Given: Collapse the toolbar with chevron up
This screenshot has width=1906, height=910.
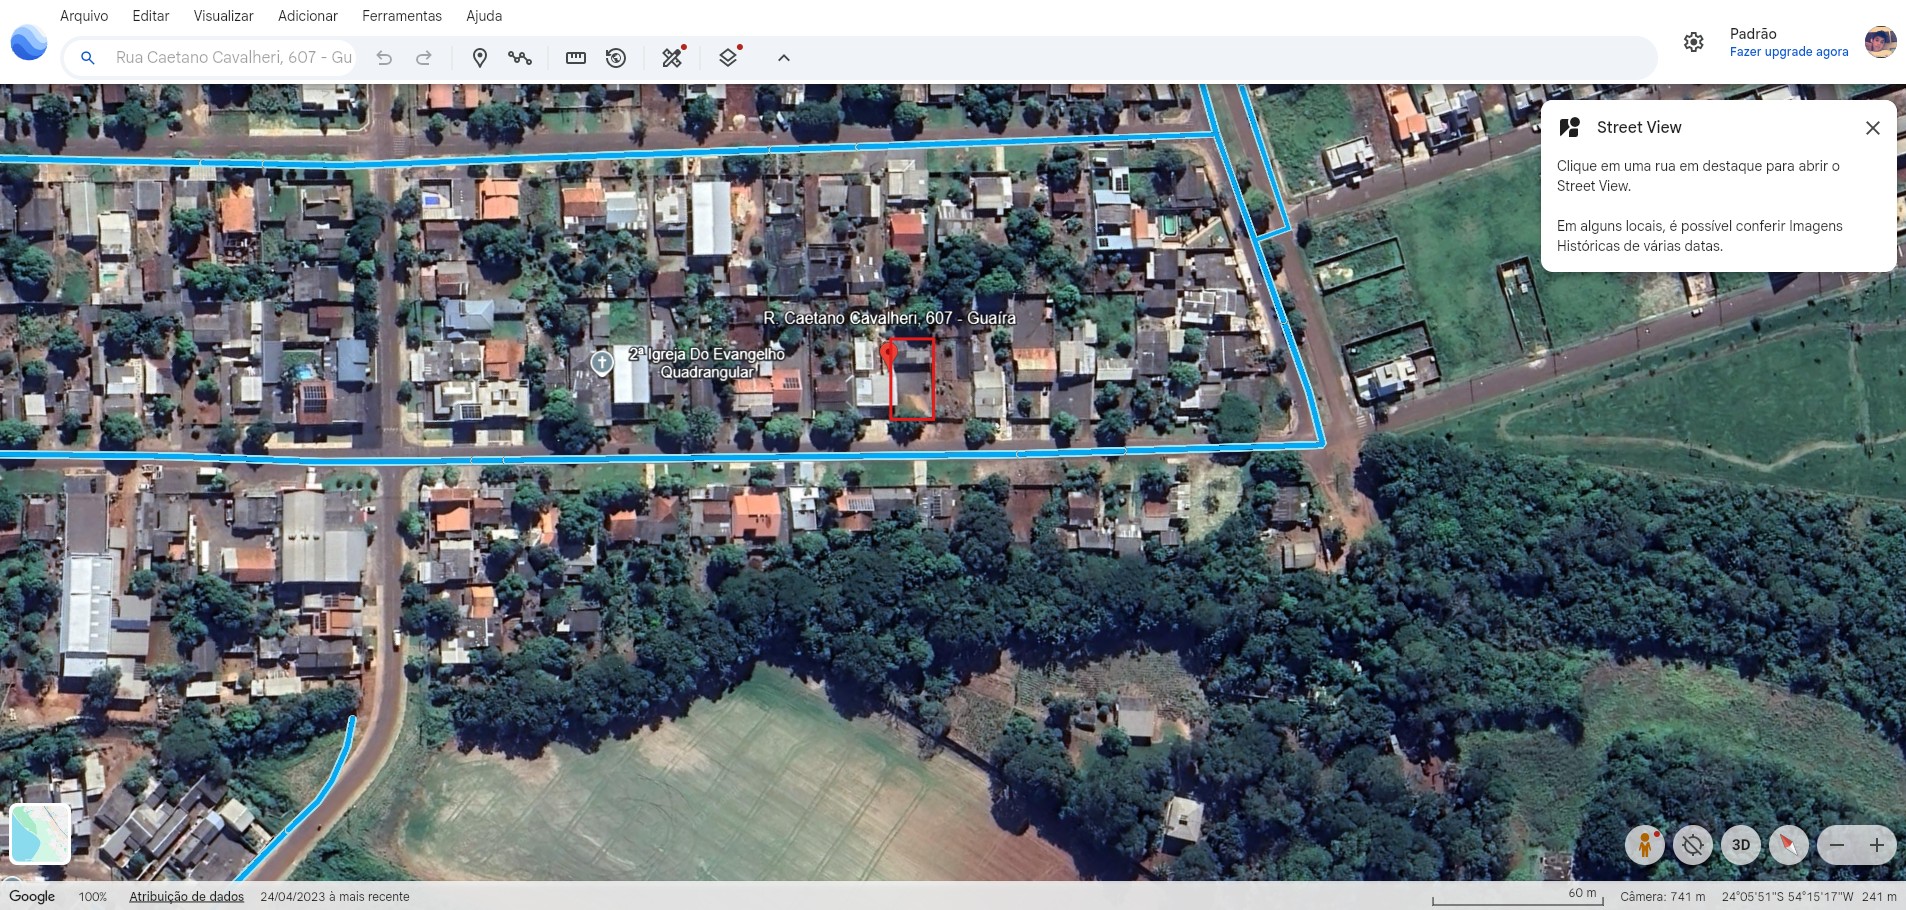Looking at the screenshot, I should click(x=784, y=58).
